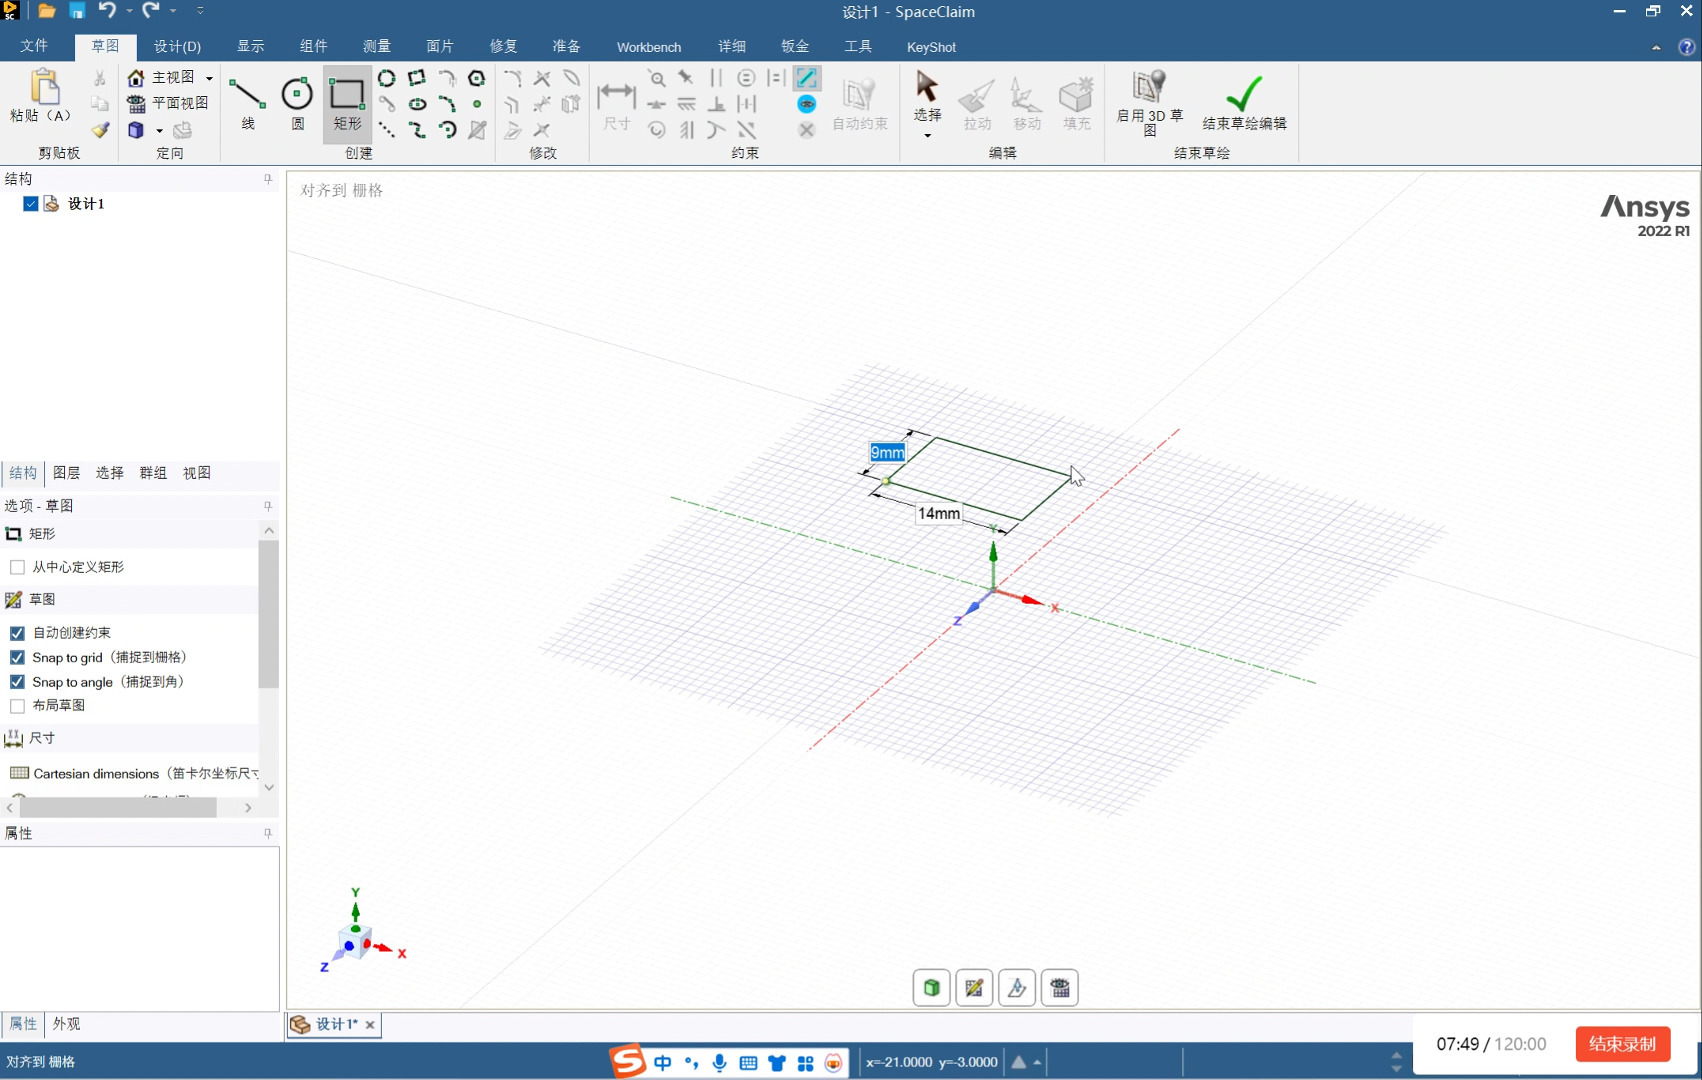The height and width of the screenshot is (1080, 1702).
Task: Open status bar message dropdown arrow
Action: (1037, 1062)
